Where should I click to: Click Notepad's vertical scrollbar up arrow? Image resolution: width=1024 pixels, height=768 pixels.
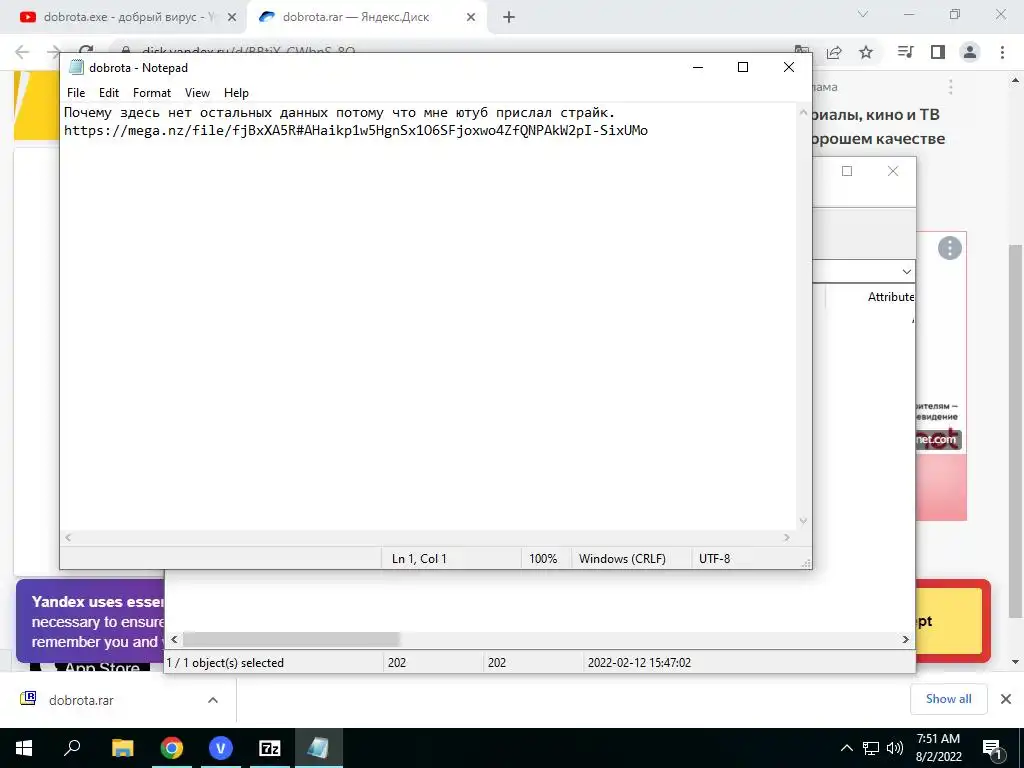(x=803, y=112)
